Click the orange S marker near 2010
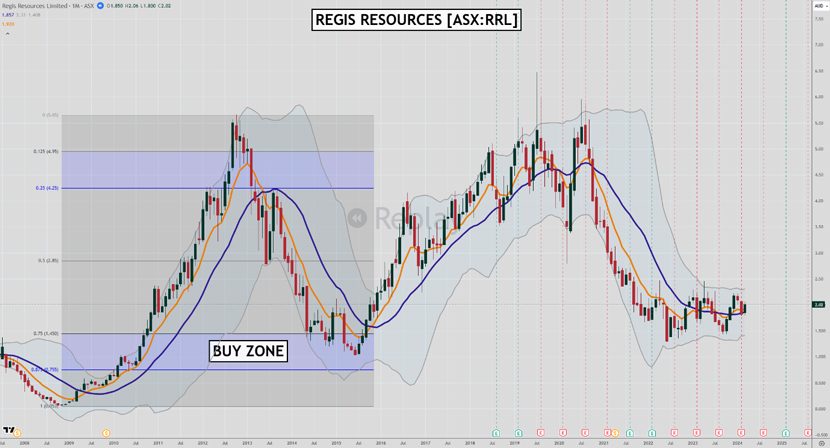The width and height of the screenshot is (830, 448). [106, 433]
